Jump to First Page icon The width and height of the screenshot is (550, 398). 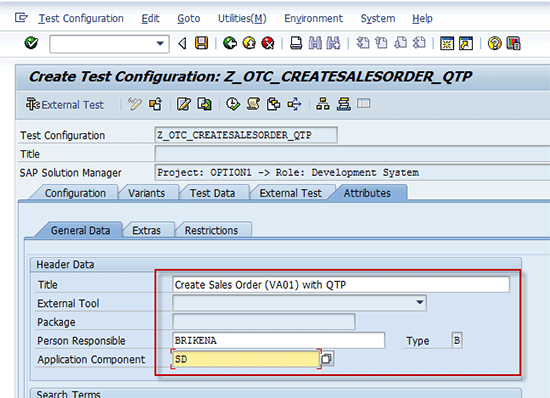(x=363, y=43)
